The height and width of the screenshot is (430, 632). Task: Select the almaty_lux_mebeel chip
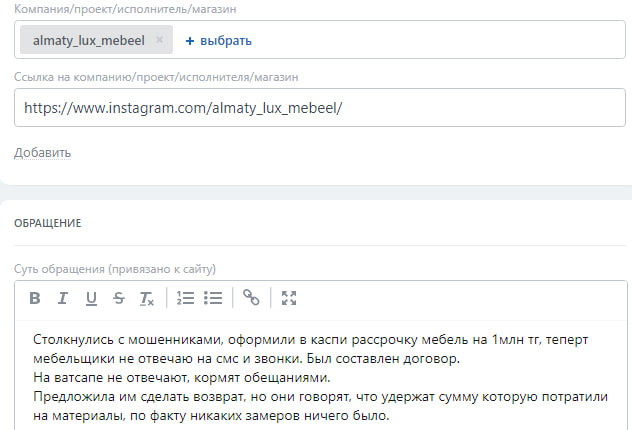pos(88,41)
